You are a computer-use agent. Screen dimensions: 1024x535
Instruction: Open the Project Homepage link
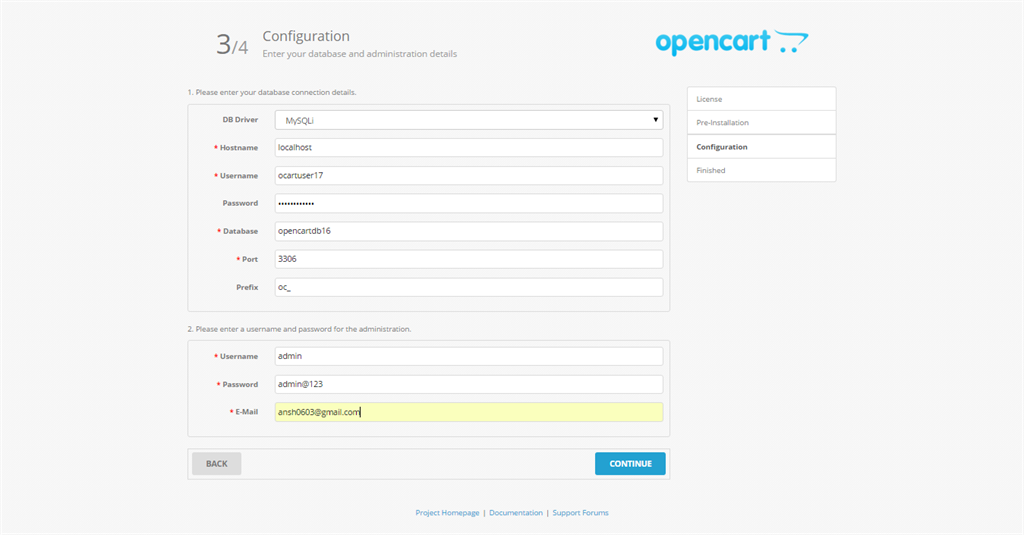coord(447,513)
